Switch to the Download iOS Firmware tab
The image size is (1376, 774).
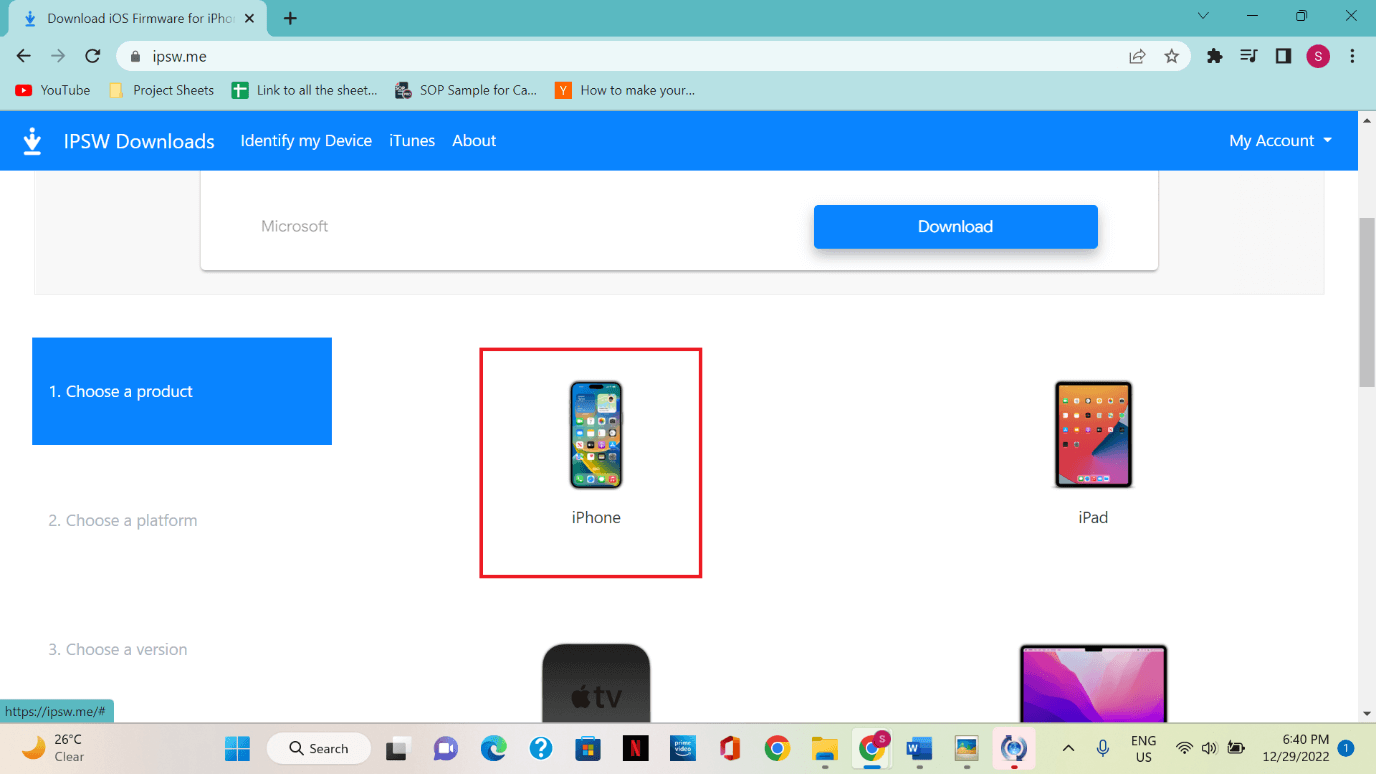pyautogui.click(x=130, y=17)
